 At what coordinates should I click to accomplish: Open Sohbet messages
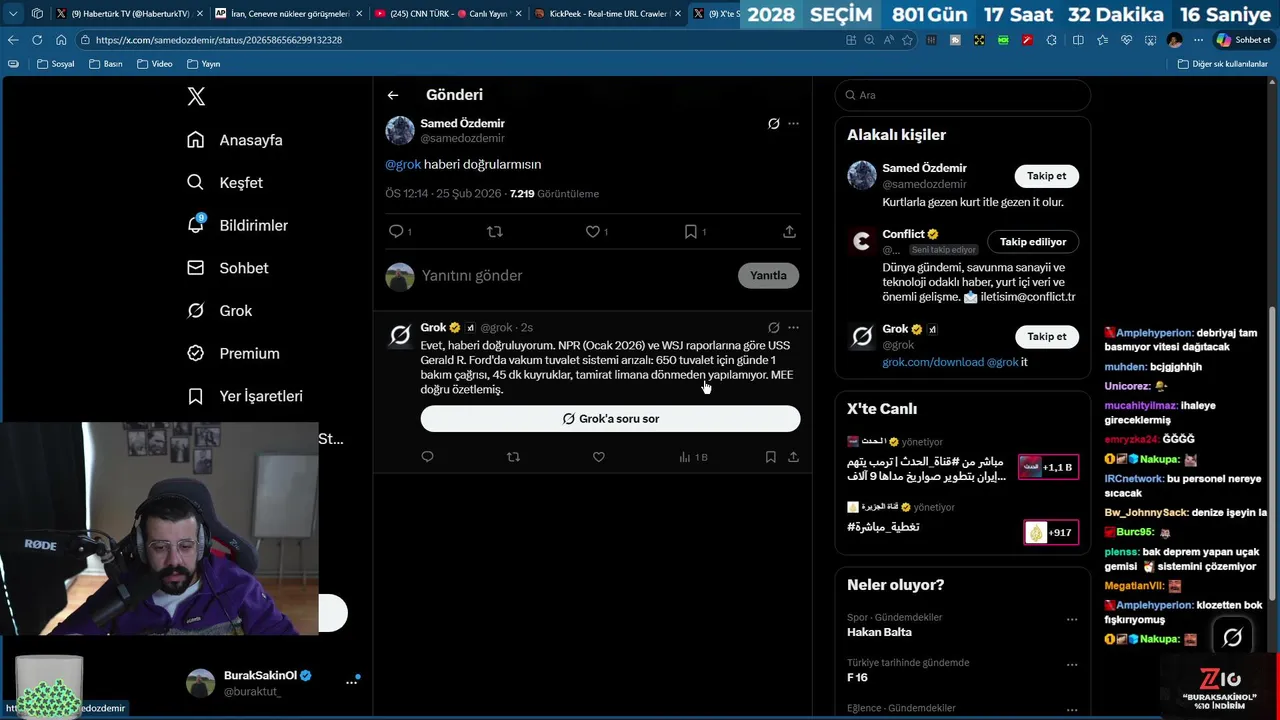[228, 268]
